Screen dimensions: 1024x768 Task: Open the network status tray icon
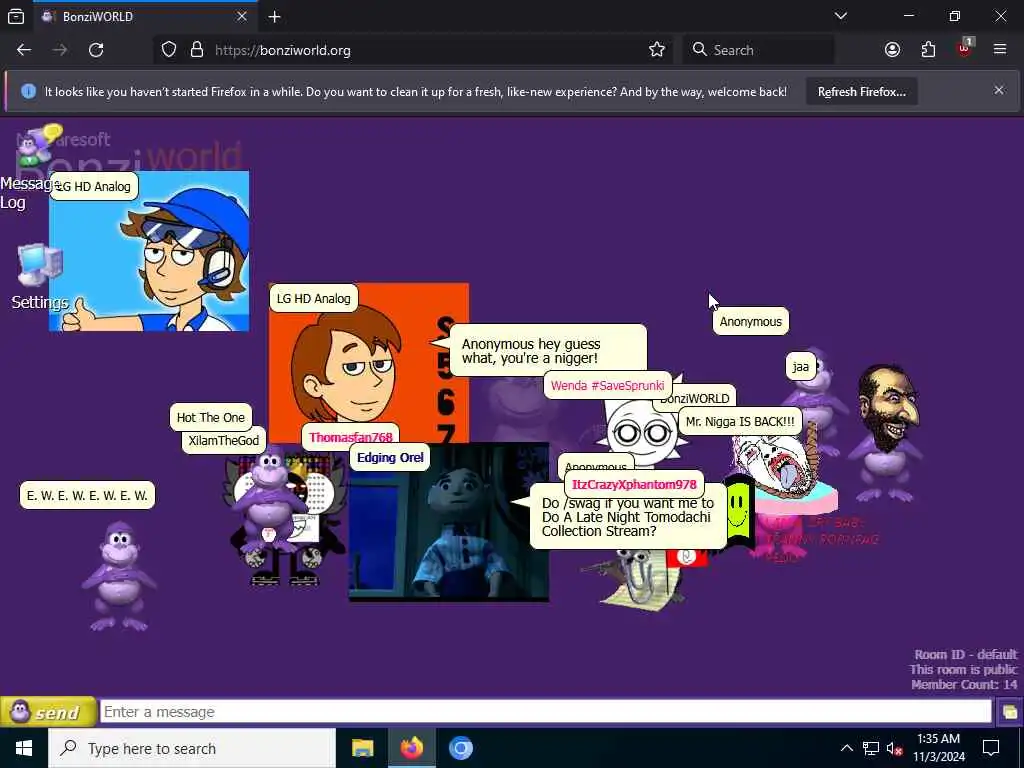[x=871, y=748]
